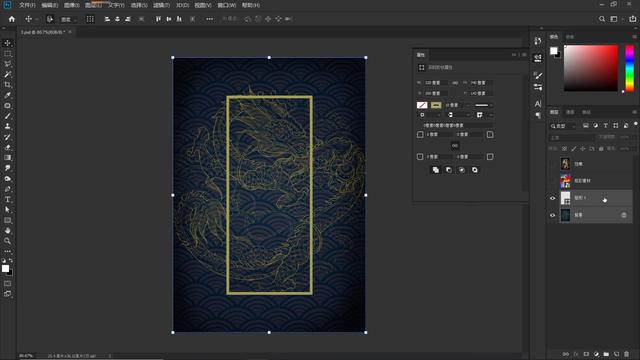Select the Rectangle shape tool

7,220
